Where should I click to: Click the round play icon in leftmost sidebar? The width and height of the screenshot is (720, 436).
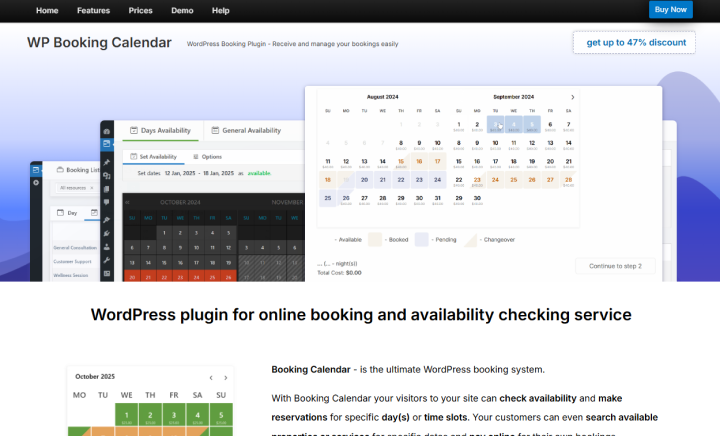(x=36, y=183)
